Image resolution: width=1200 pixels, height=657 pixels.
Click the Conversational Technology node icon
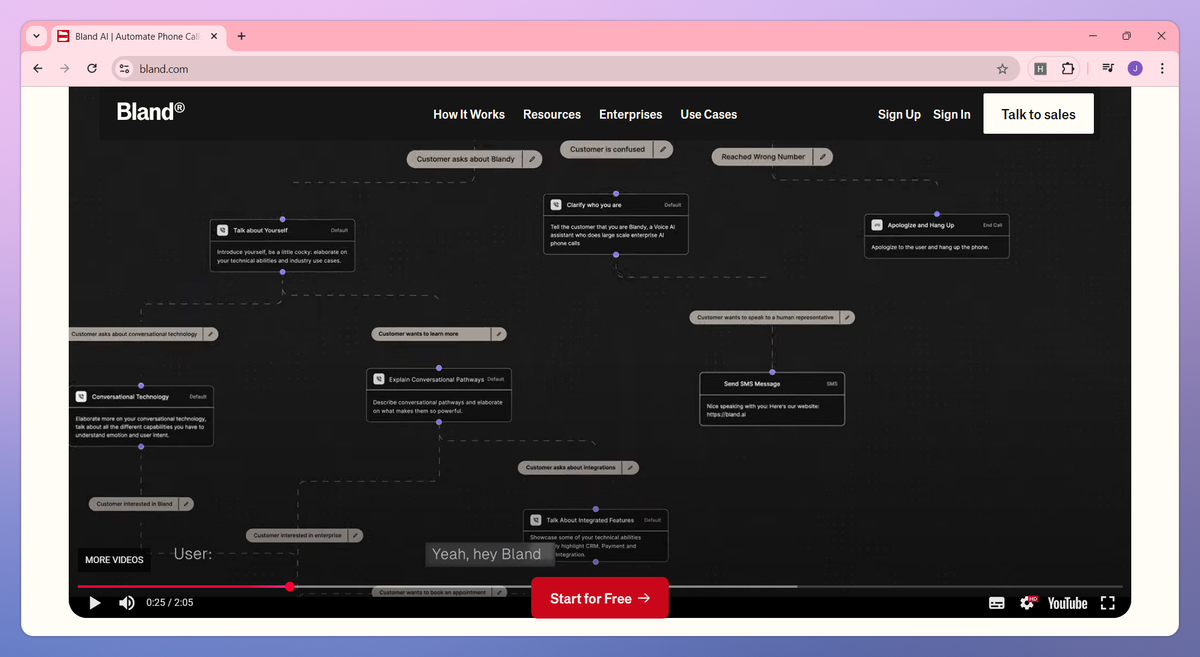coord(82,397)
